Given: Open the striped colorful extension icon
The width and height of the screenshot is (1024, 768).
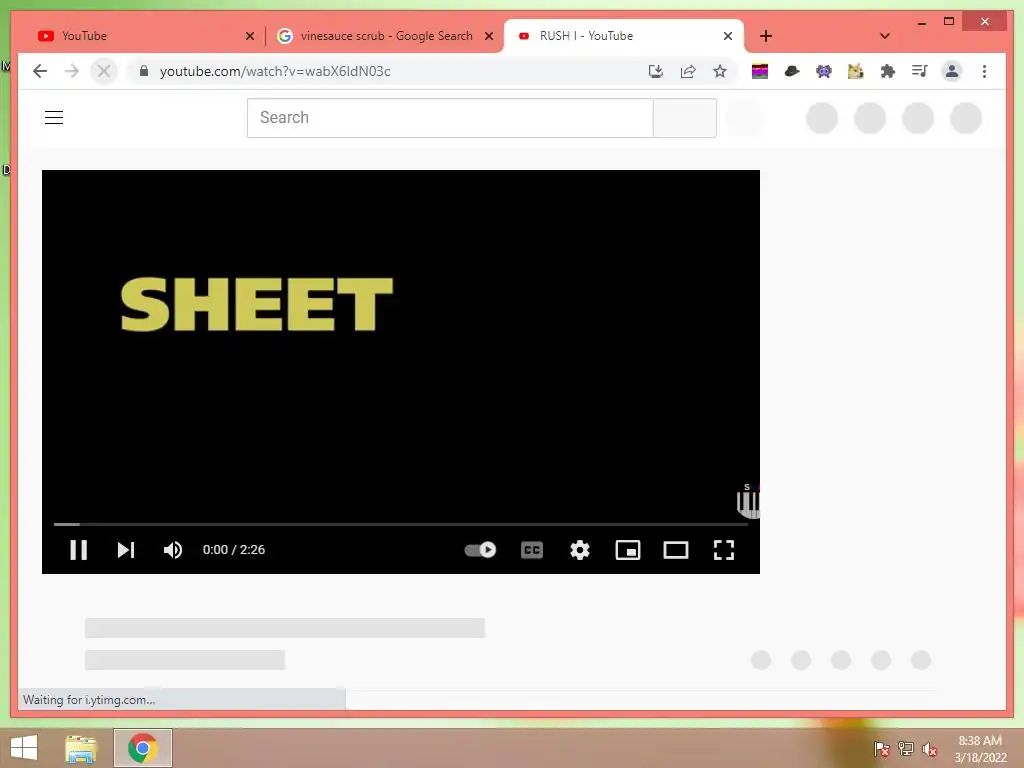Looking at the screenshot, I should pyautogui.click(x=760, y=71).
